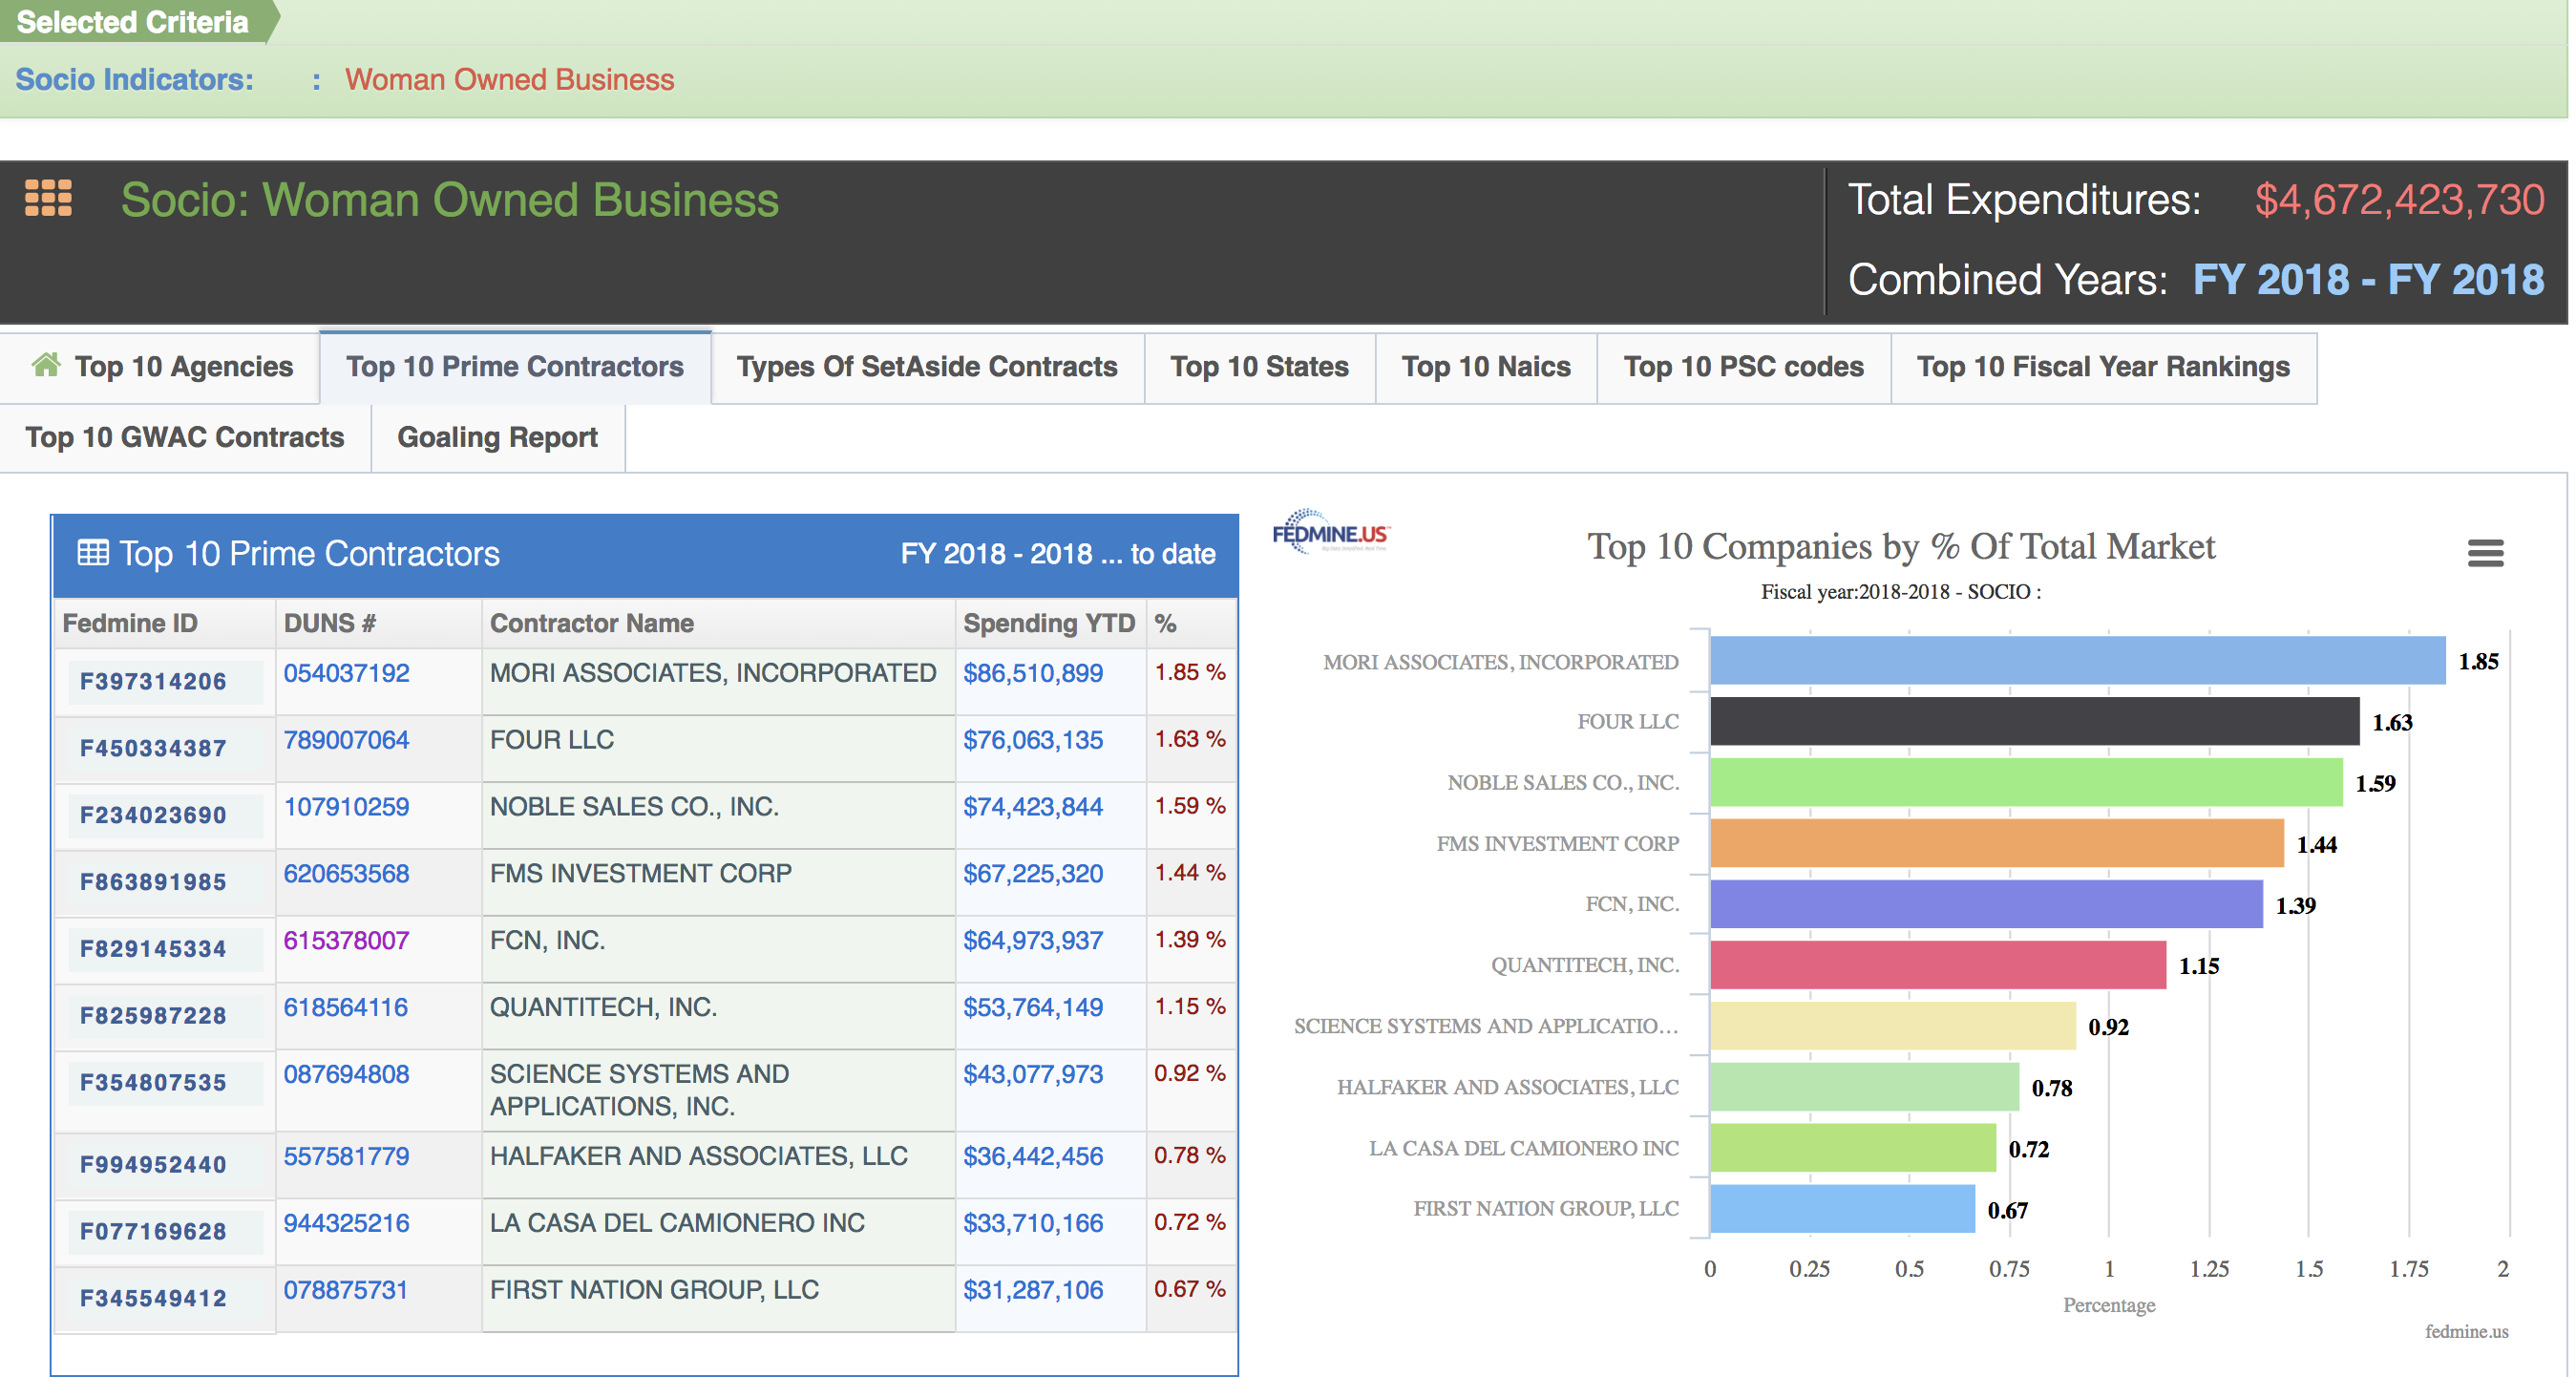
Task: Open the Top 10 States tab
Action: (1259, 367)
